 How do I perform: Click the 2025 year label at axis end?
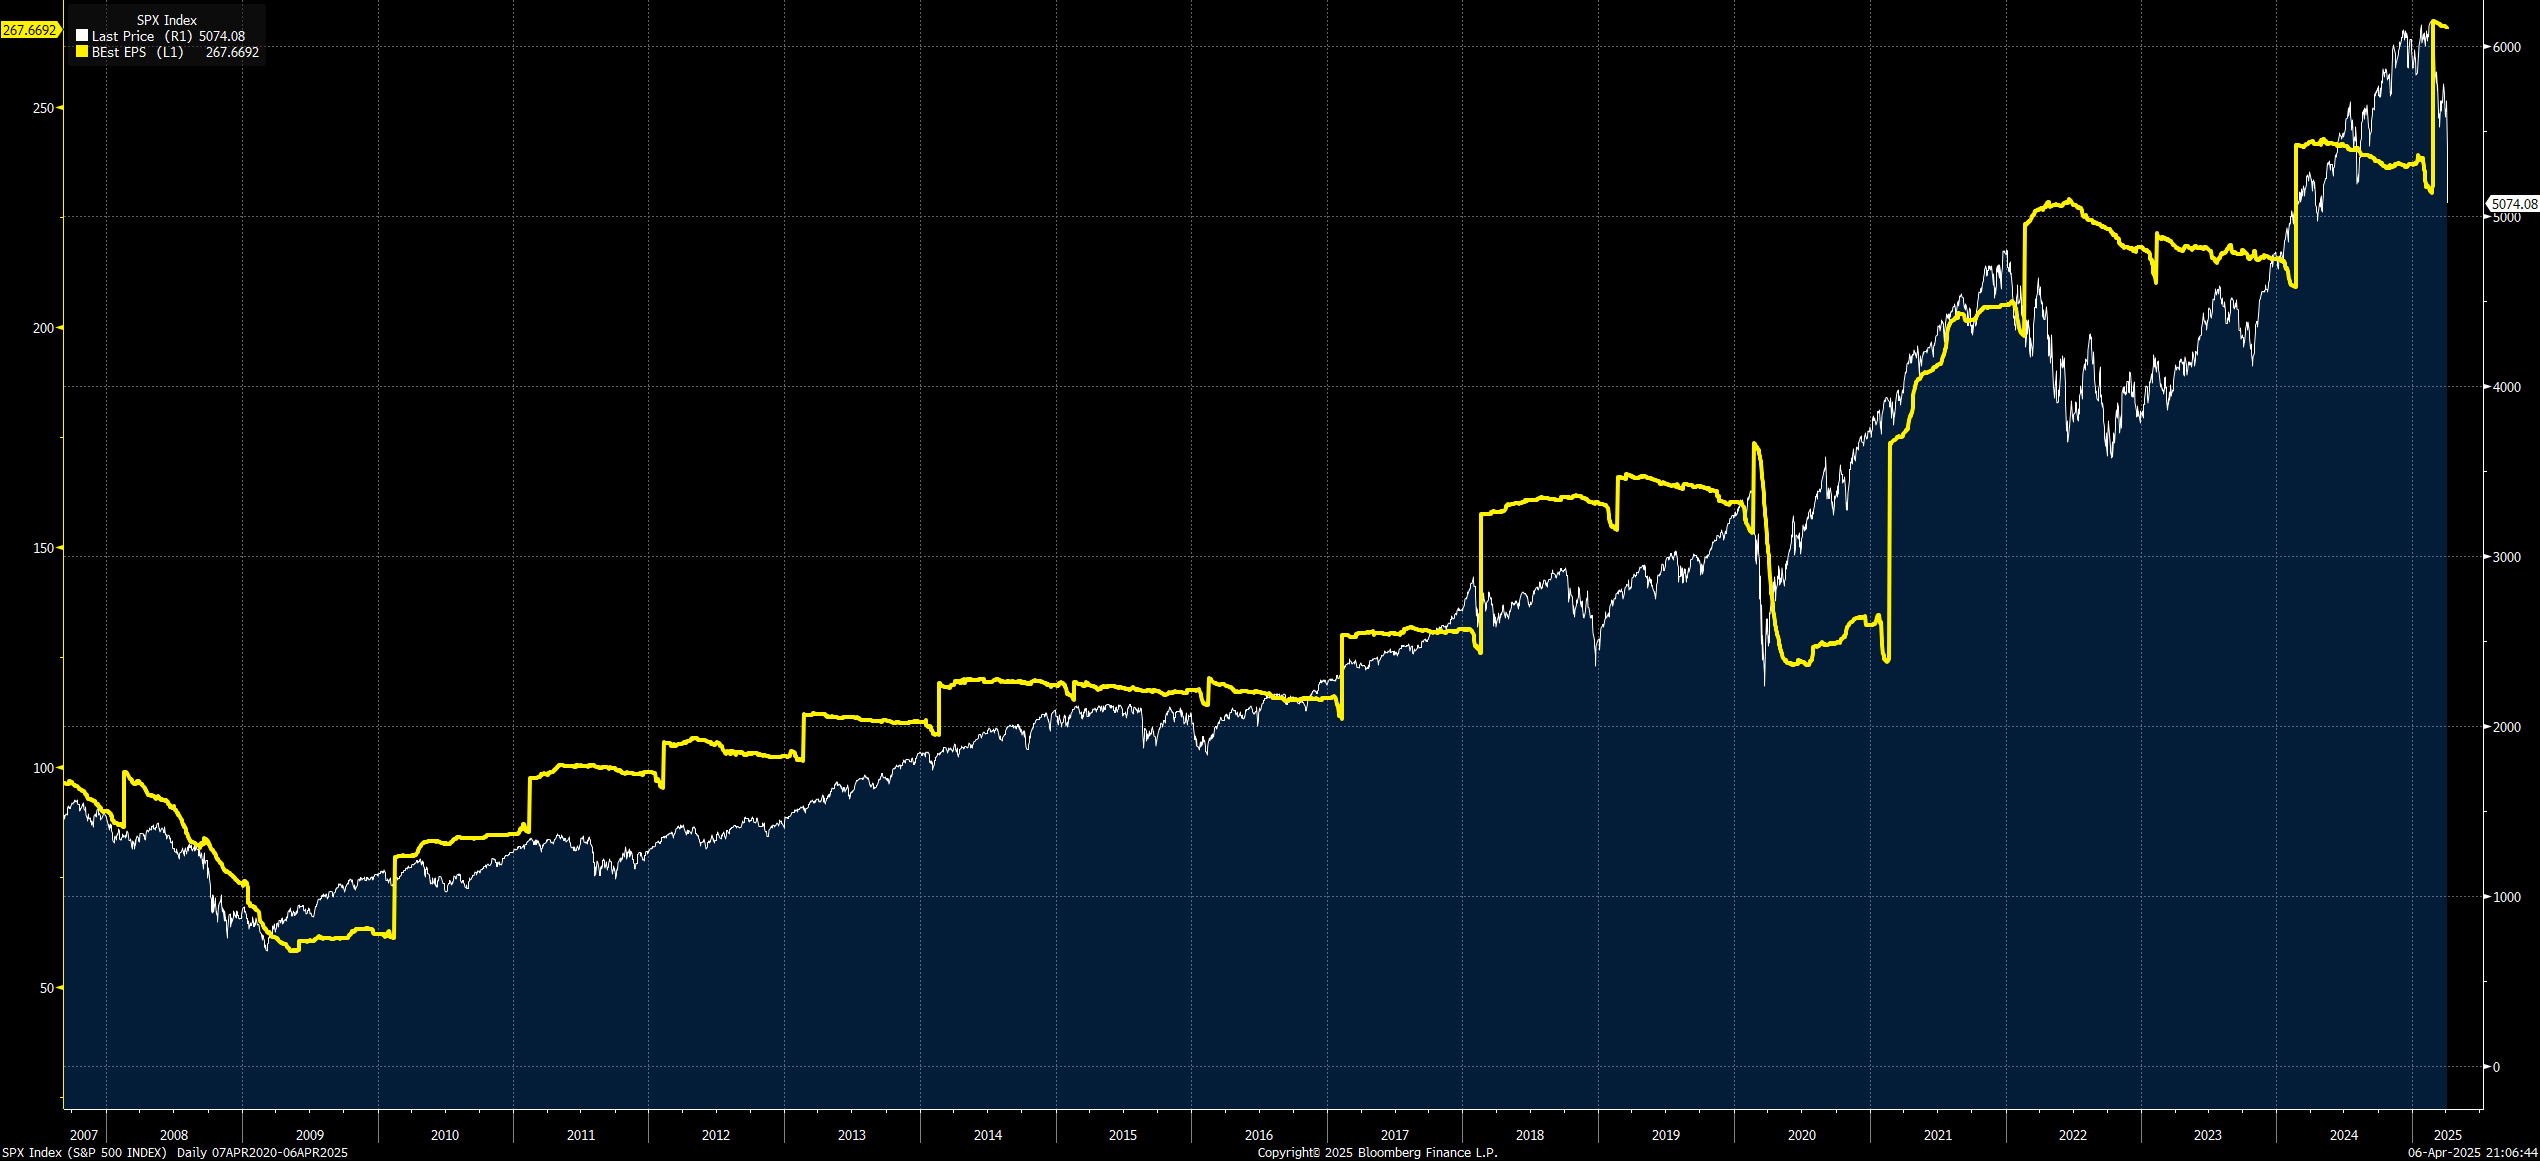2447,1135
